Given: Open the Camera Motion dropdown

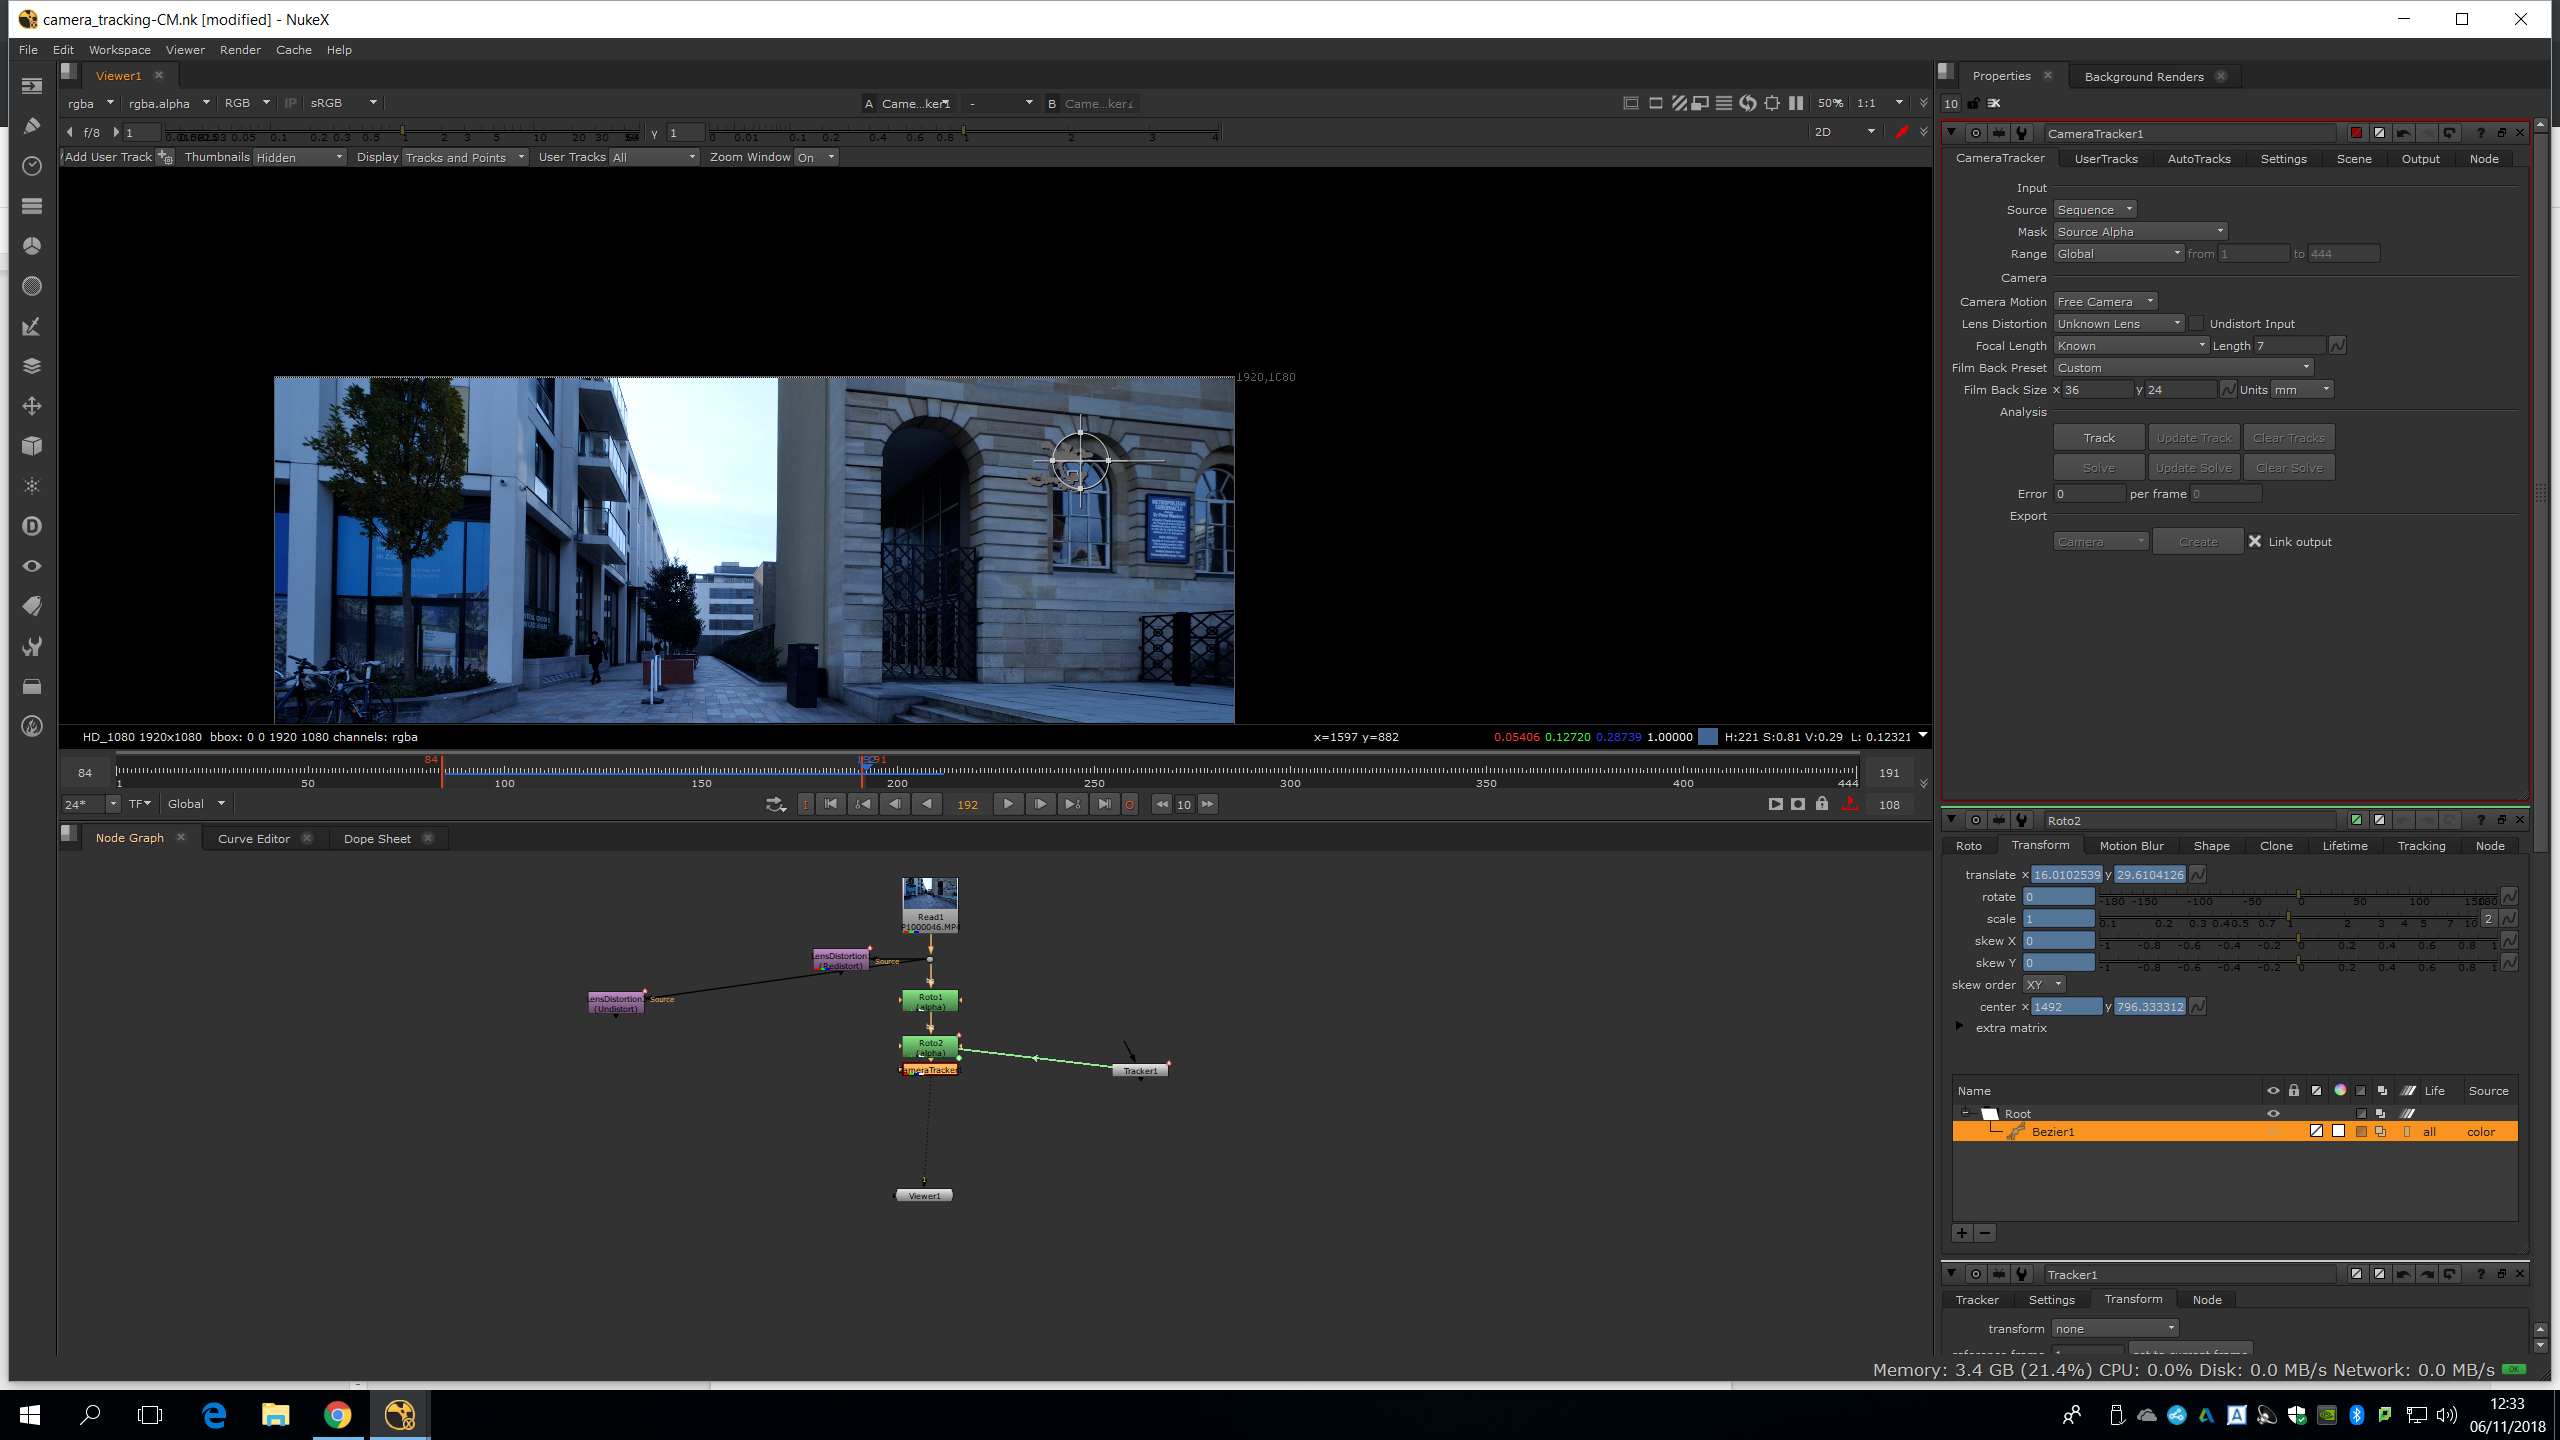Looking at the screenshot, I should [x=2105, y=302].
